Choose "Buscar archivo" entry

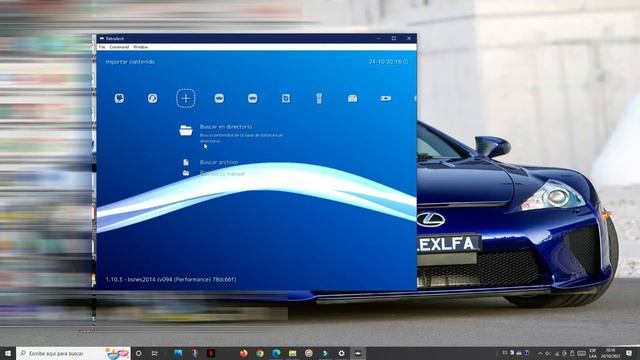[x=219, y=162]
